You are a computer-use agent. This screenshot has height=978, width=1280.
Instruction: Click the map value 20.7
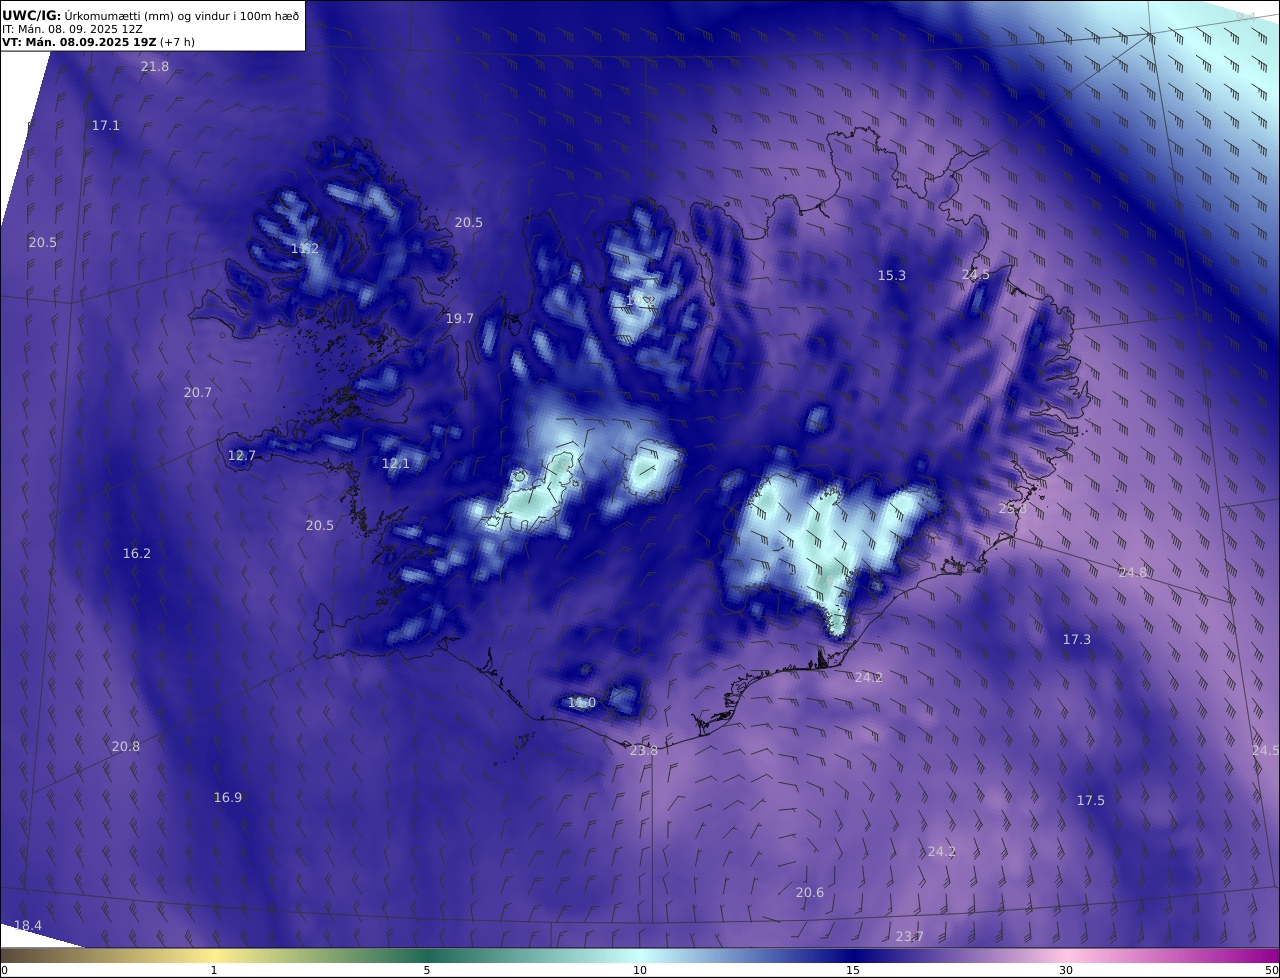(198, 392)
